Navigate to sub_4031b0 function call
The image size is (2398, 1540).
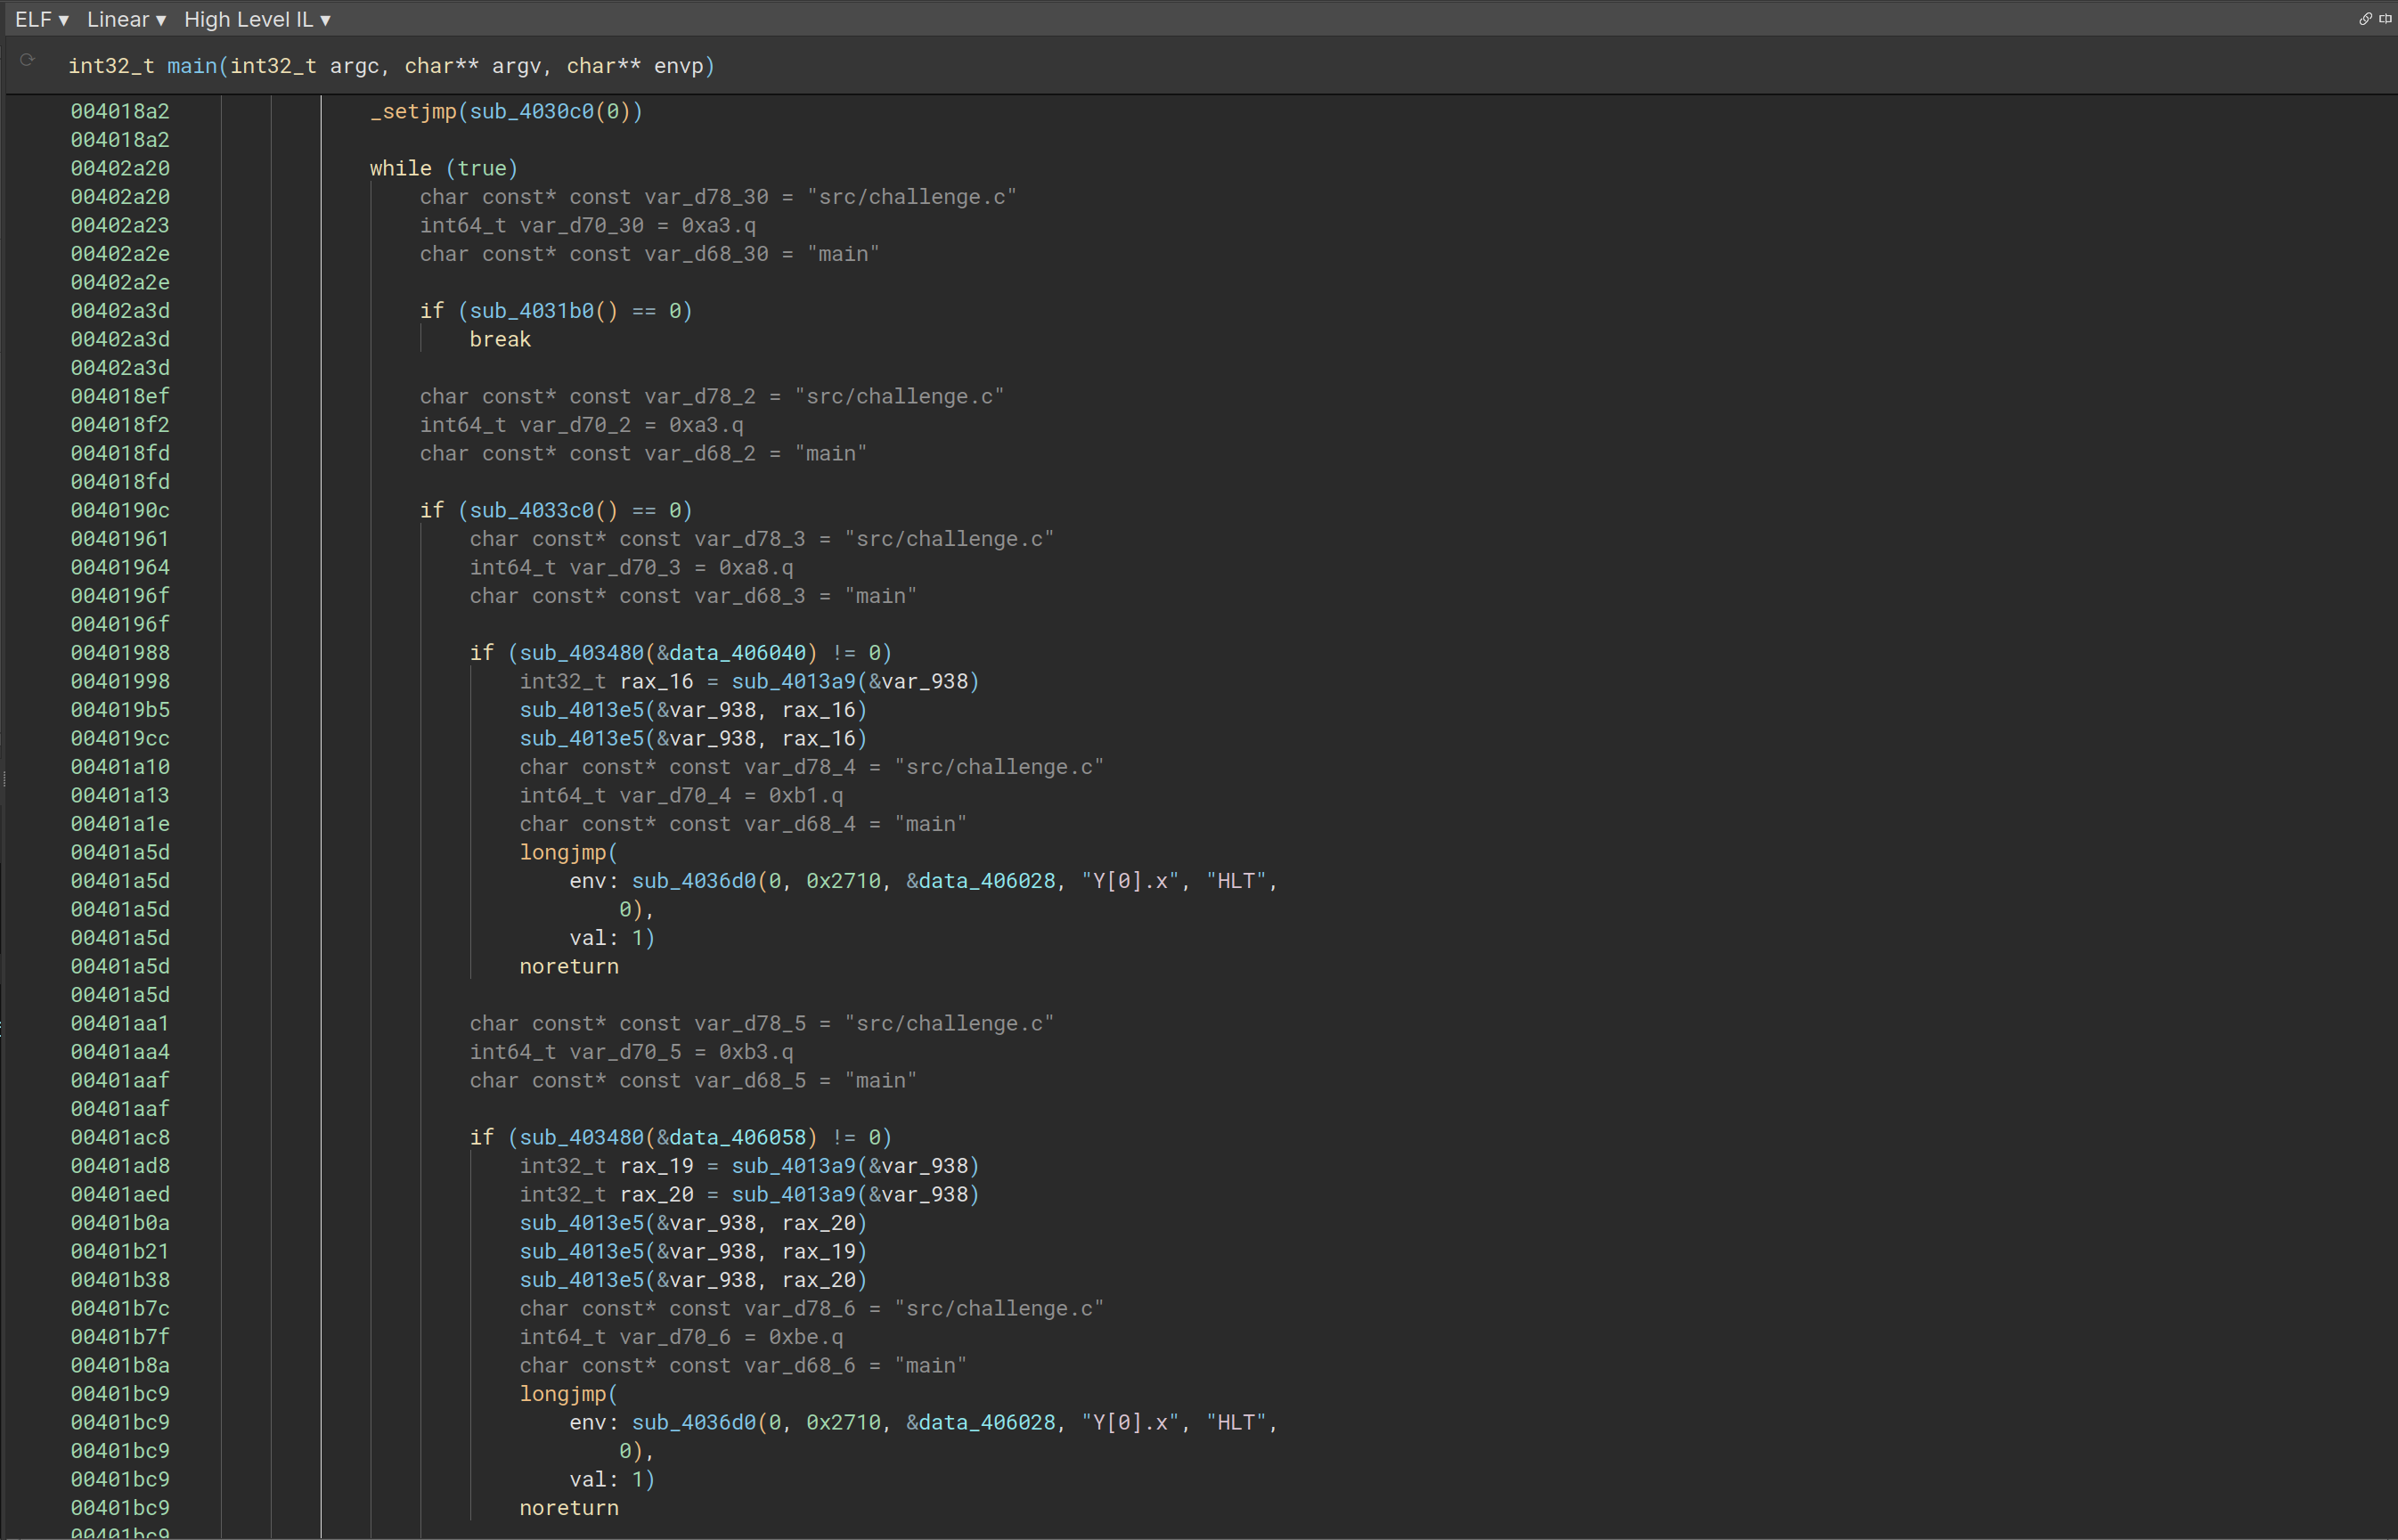pyautogui.click(x=531, y=311)
